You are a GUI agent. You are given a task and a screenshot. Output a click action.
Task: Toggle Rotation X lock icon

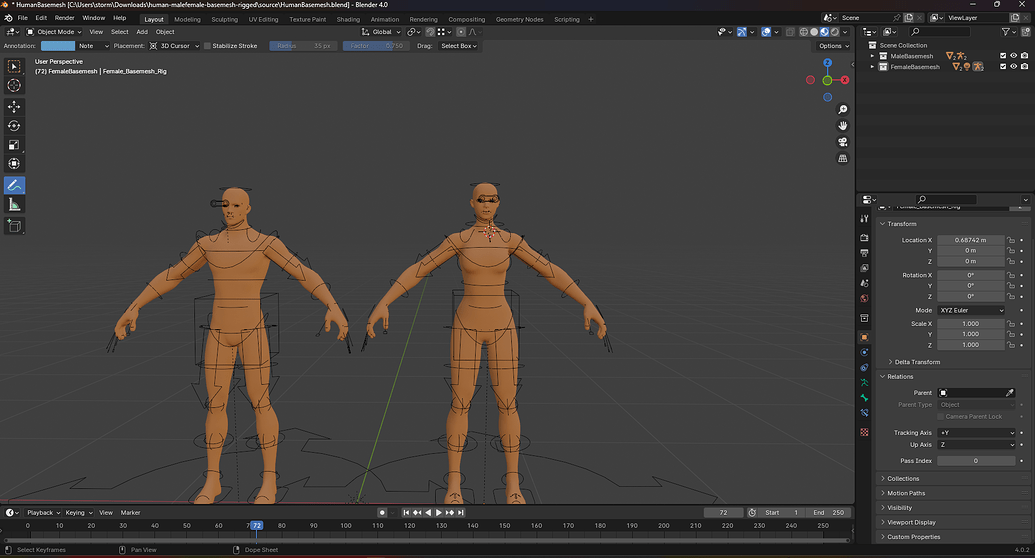point(1011,275)
